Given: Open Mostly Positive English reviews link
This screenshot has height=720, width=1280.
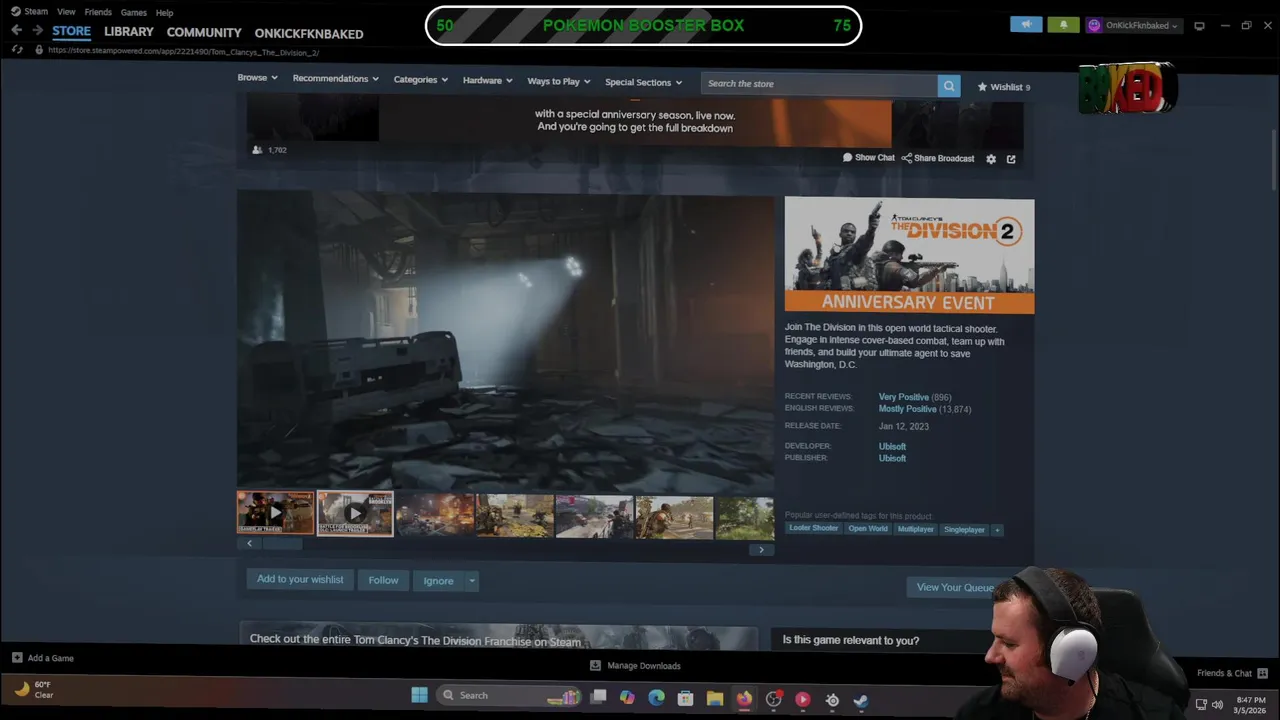Looking at the screenshot, I should pos(907,409).
